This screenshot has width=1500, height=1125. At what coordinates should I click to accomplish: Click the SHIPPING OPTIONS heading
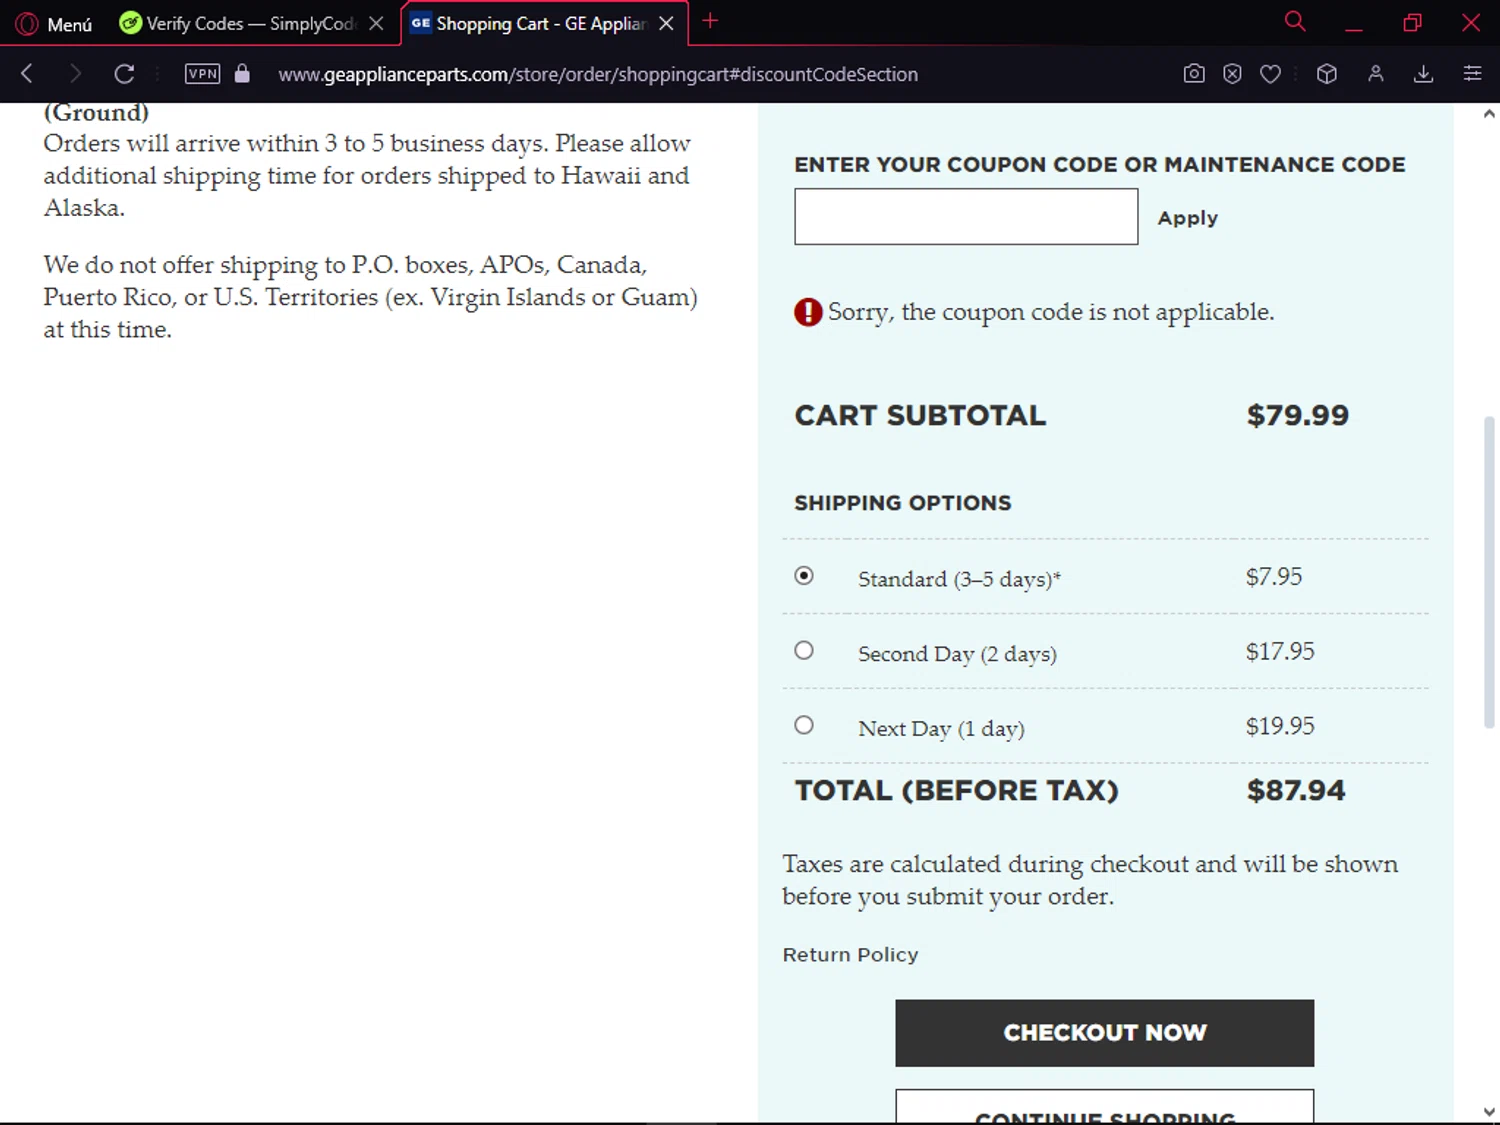tap(903, 503)
